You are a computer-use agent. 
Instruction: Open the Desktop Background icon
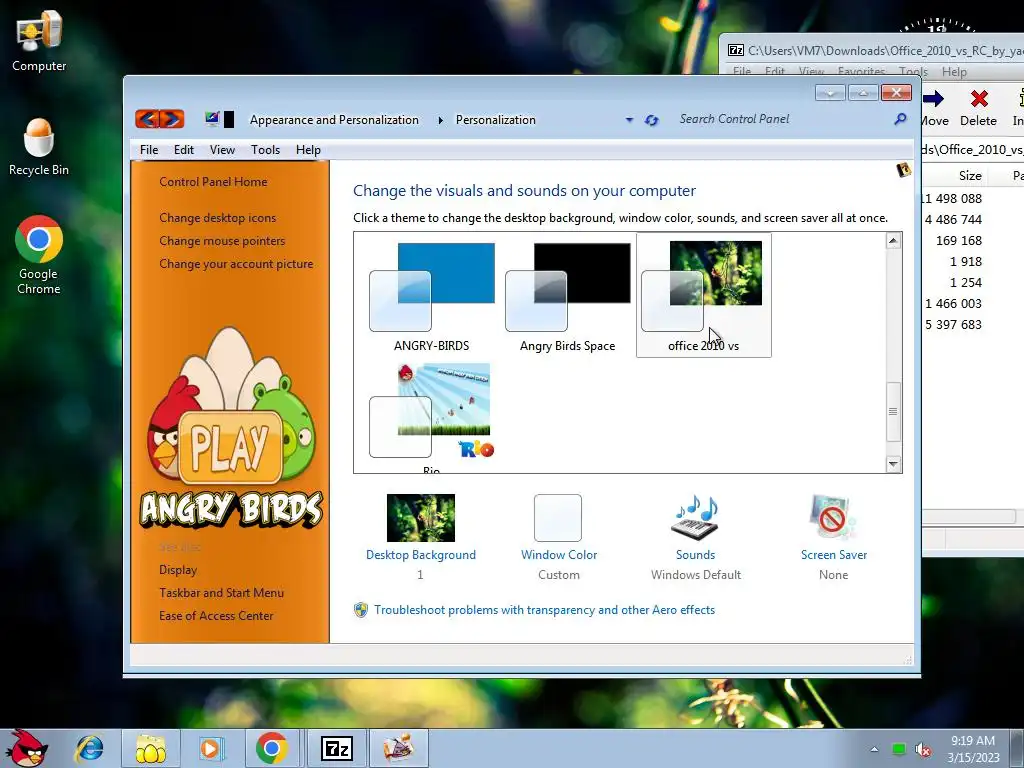coord(421,518)
